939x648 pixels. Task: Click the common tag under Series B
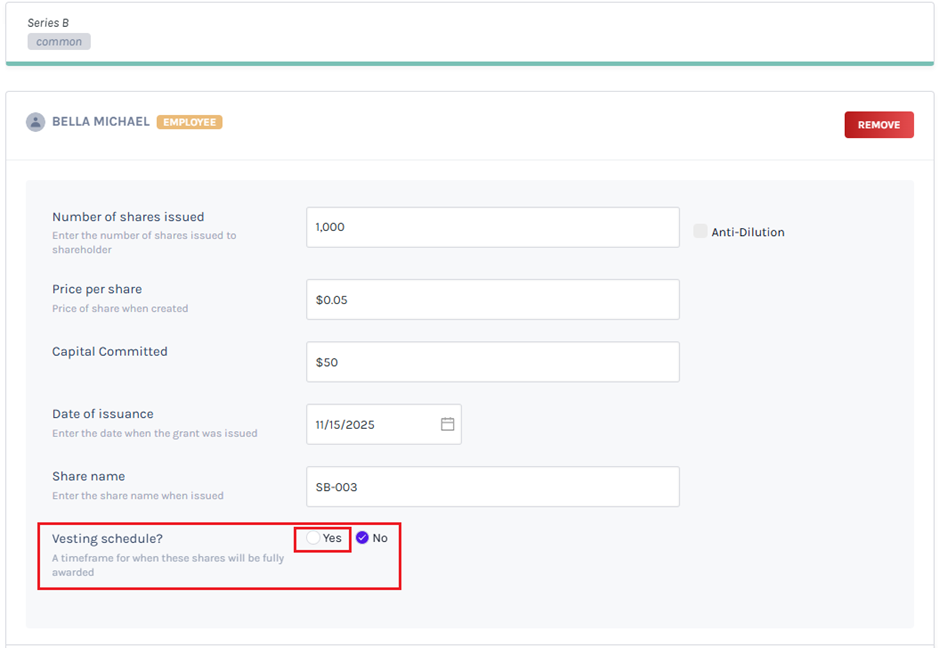click(59, 42)
